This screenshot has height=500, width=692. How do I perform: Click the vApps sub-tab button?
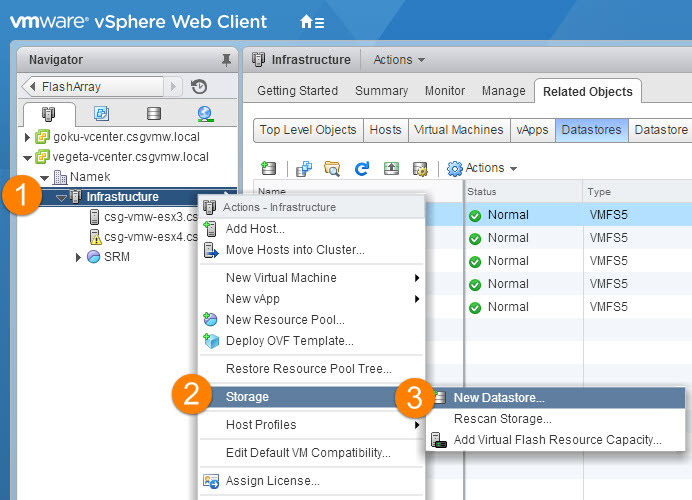pos(532,130)
